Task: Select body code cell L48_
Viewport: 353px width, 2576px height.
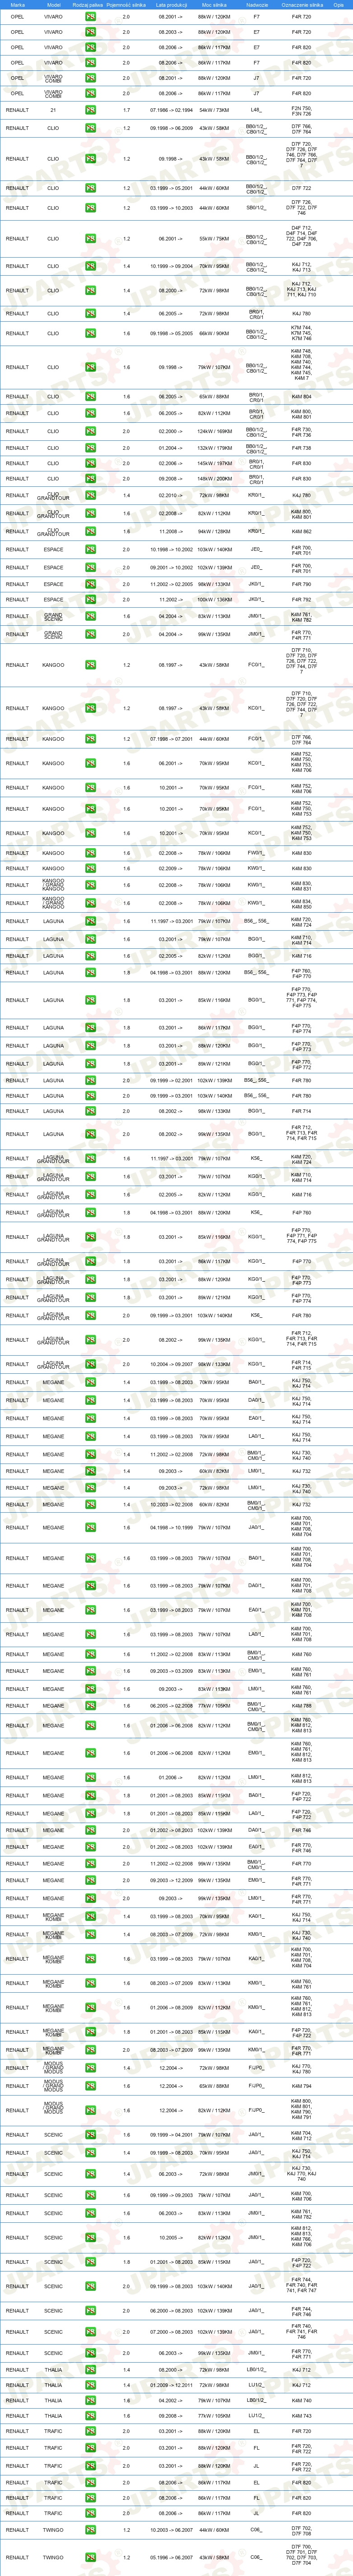Action: (256, 110)
